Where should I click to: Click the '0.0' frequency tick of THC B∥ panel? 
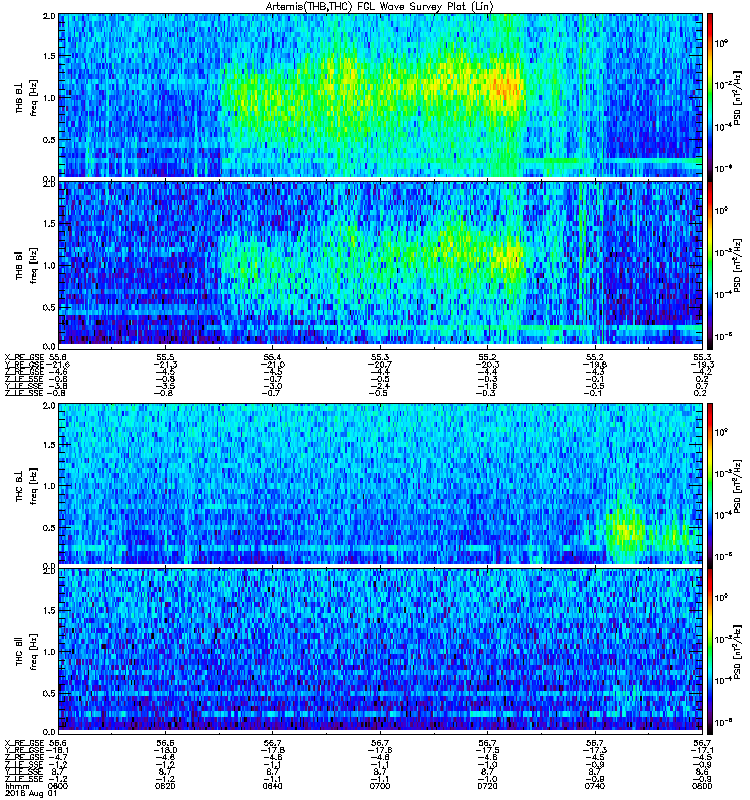coord(49,733)
